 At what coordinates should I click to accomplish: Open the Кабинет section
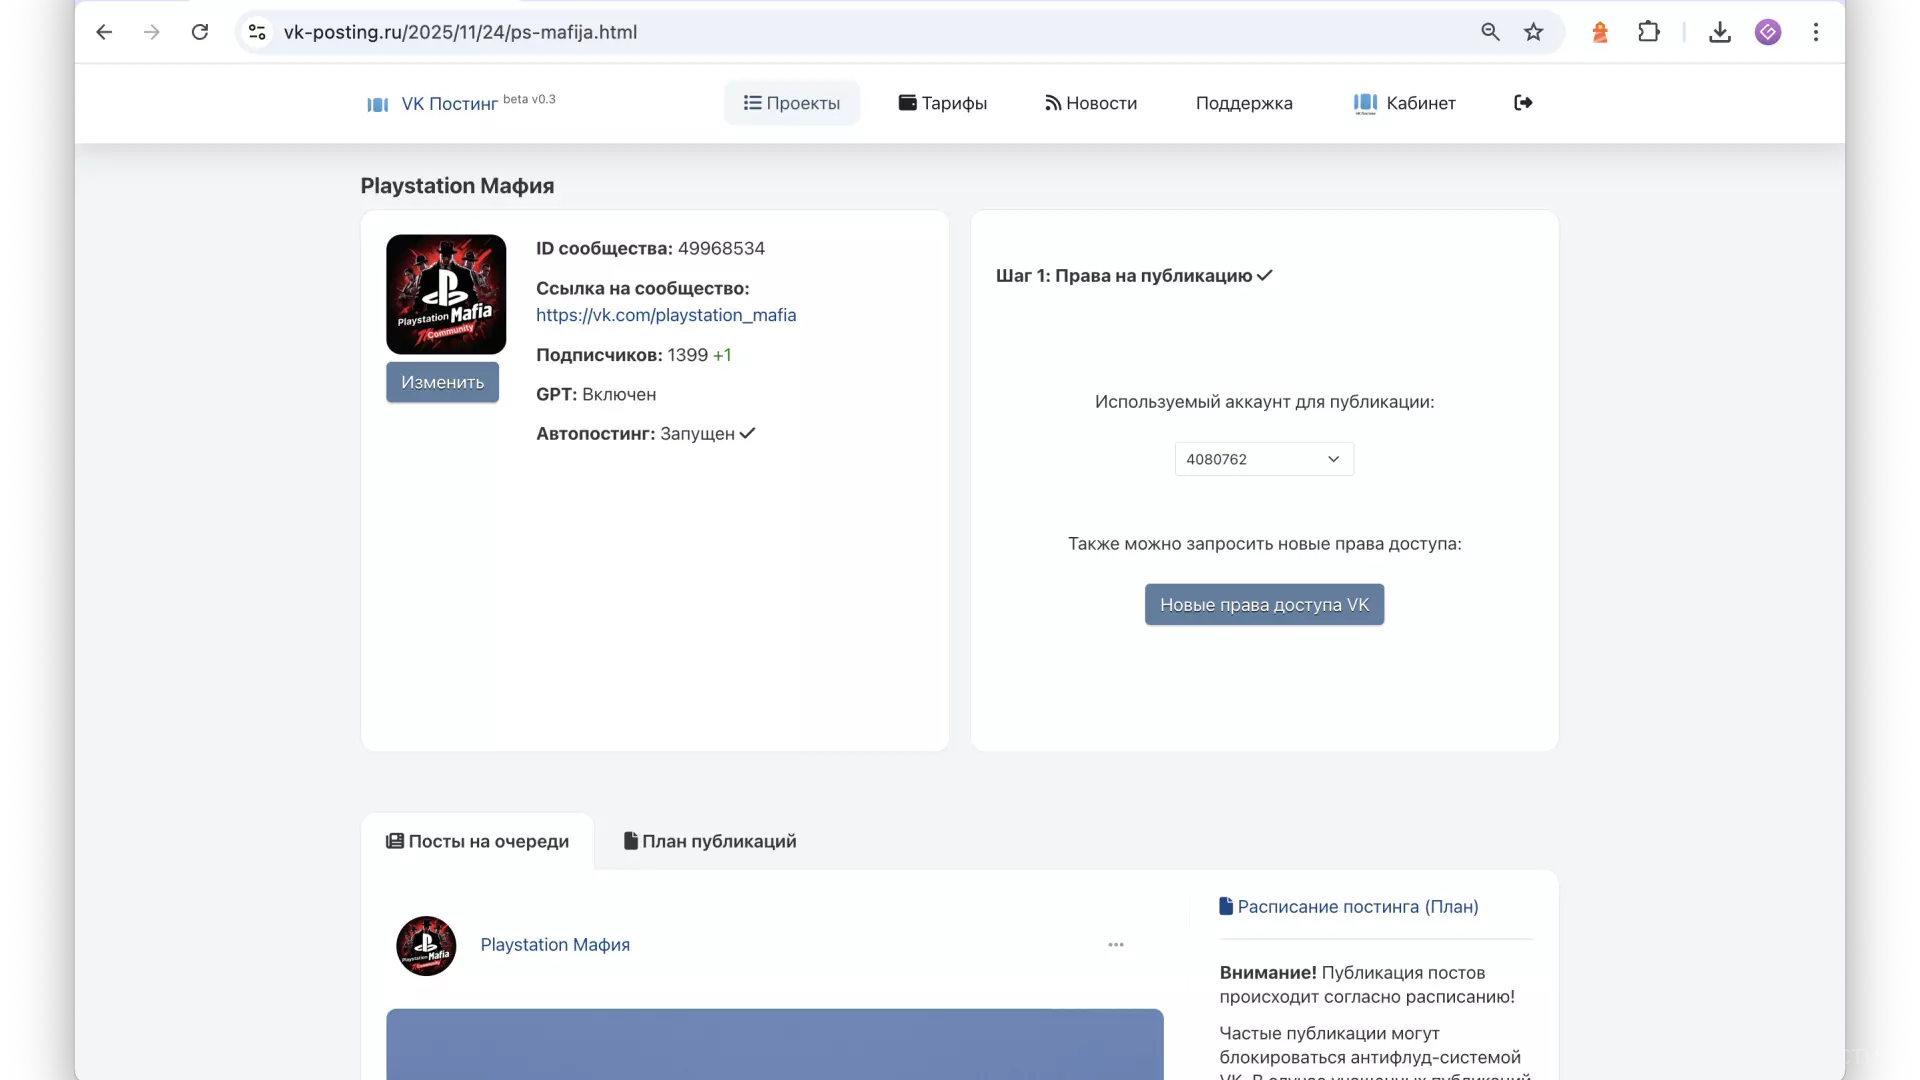coord(1404,103)
